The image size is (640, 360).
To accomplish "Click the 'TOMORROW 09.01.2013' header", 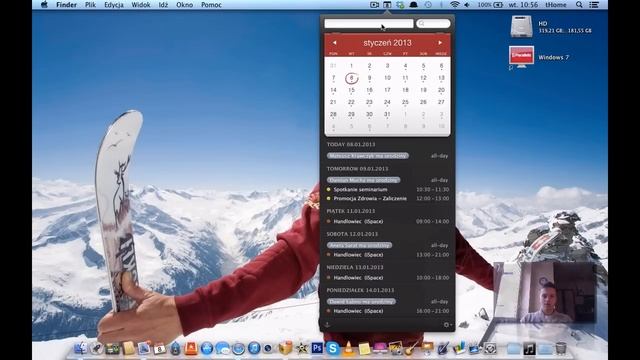I will tap(357, 169).
